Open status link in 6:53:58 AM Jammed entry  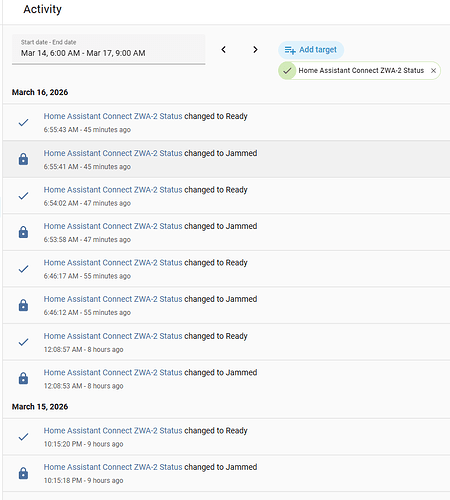pos(113,226)
